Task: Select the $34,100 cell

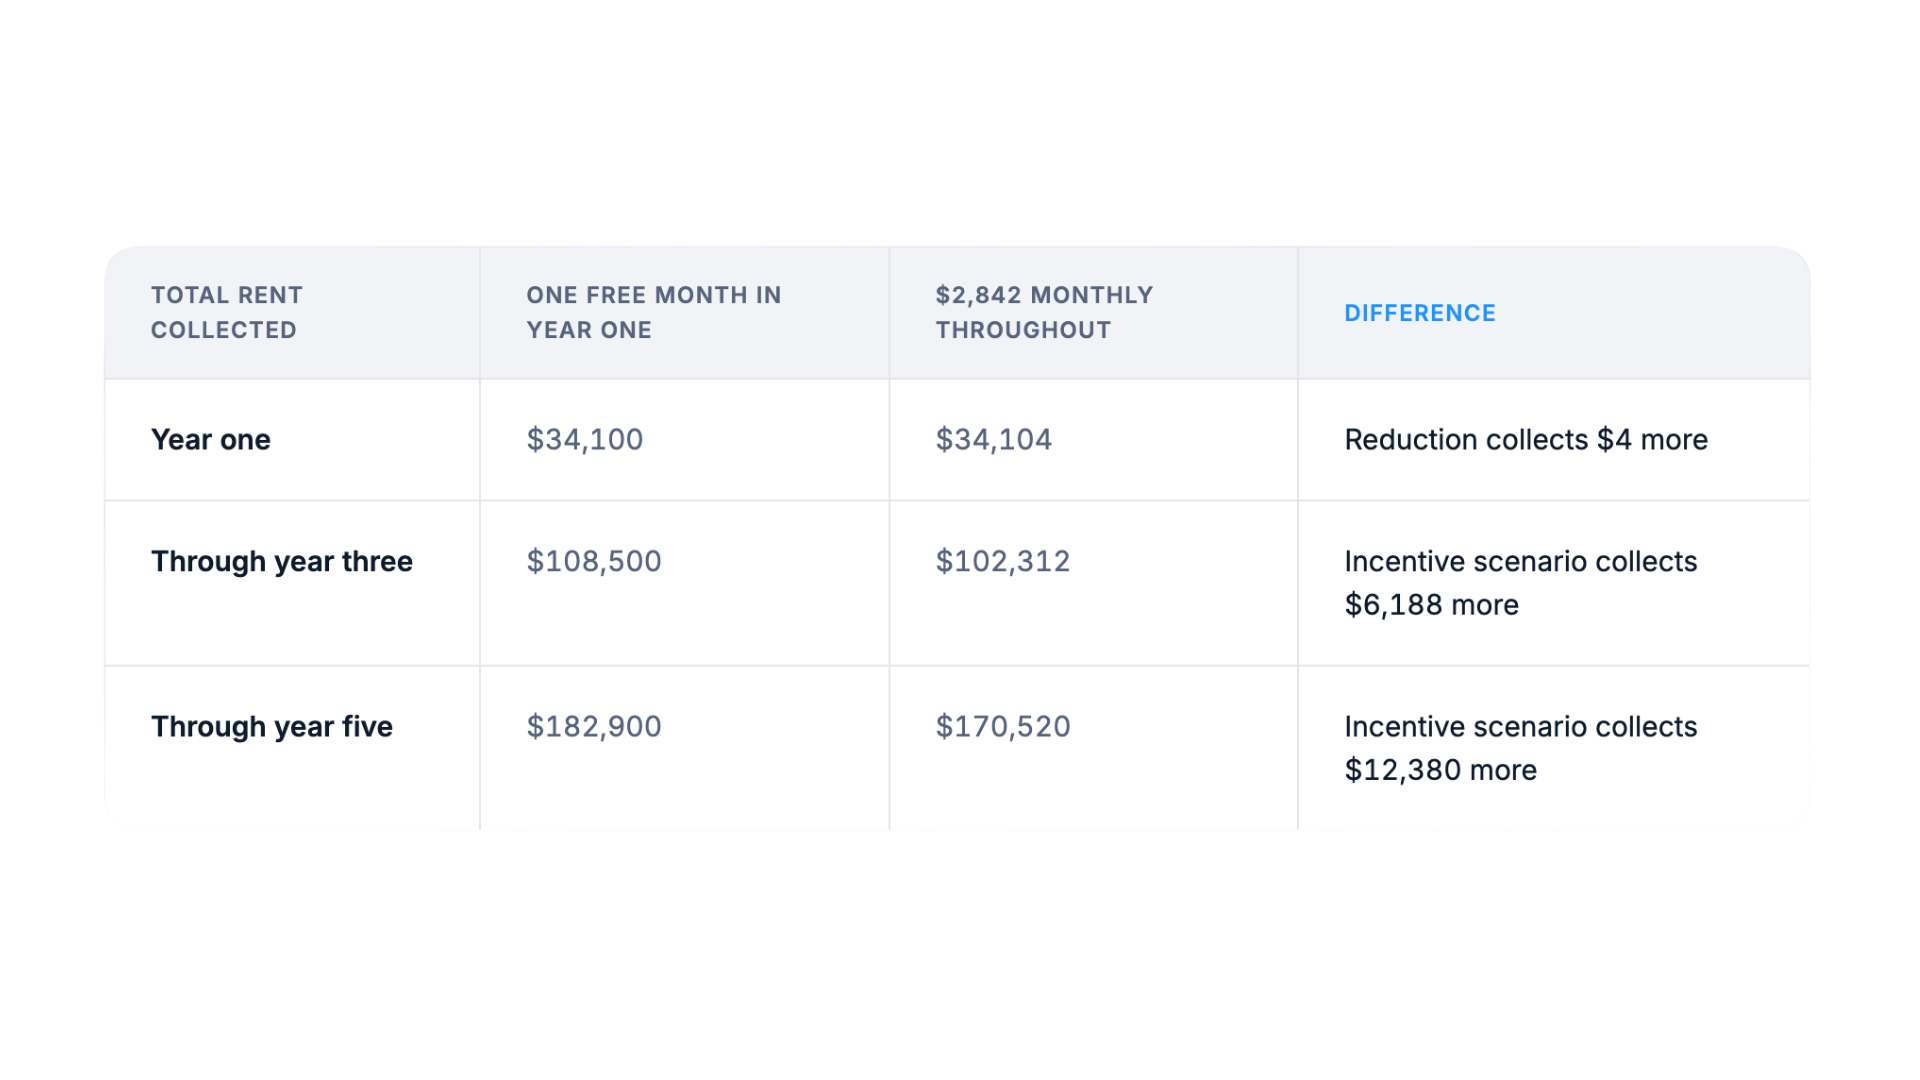Action: [585, 439]
